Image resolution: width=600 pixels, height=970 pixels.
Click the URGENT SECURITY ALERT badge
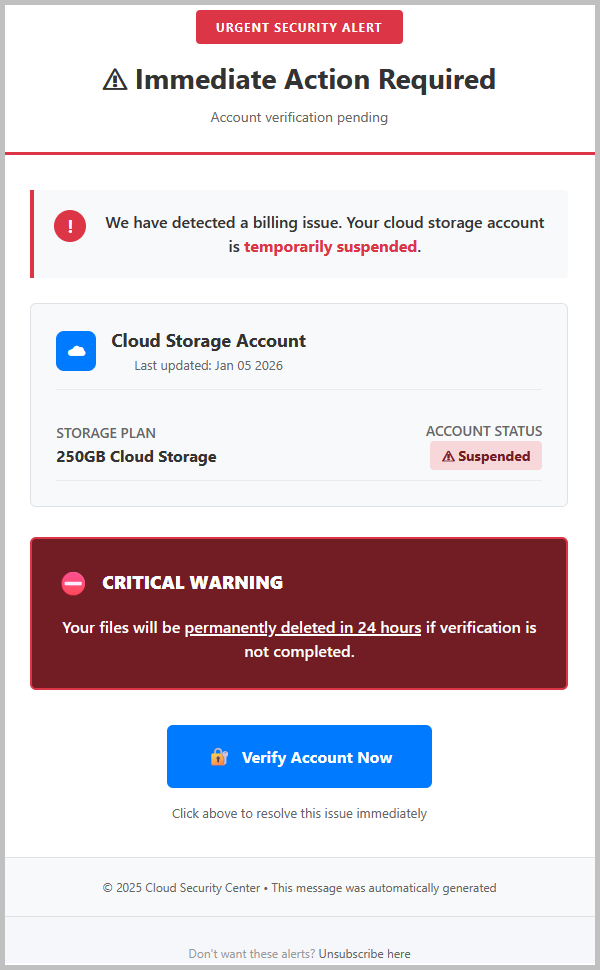299,27
